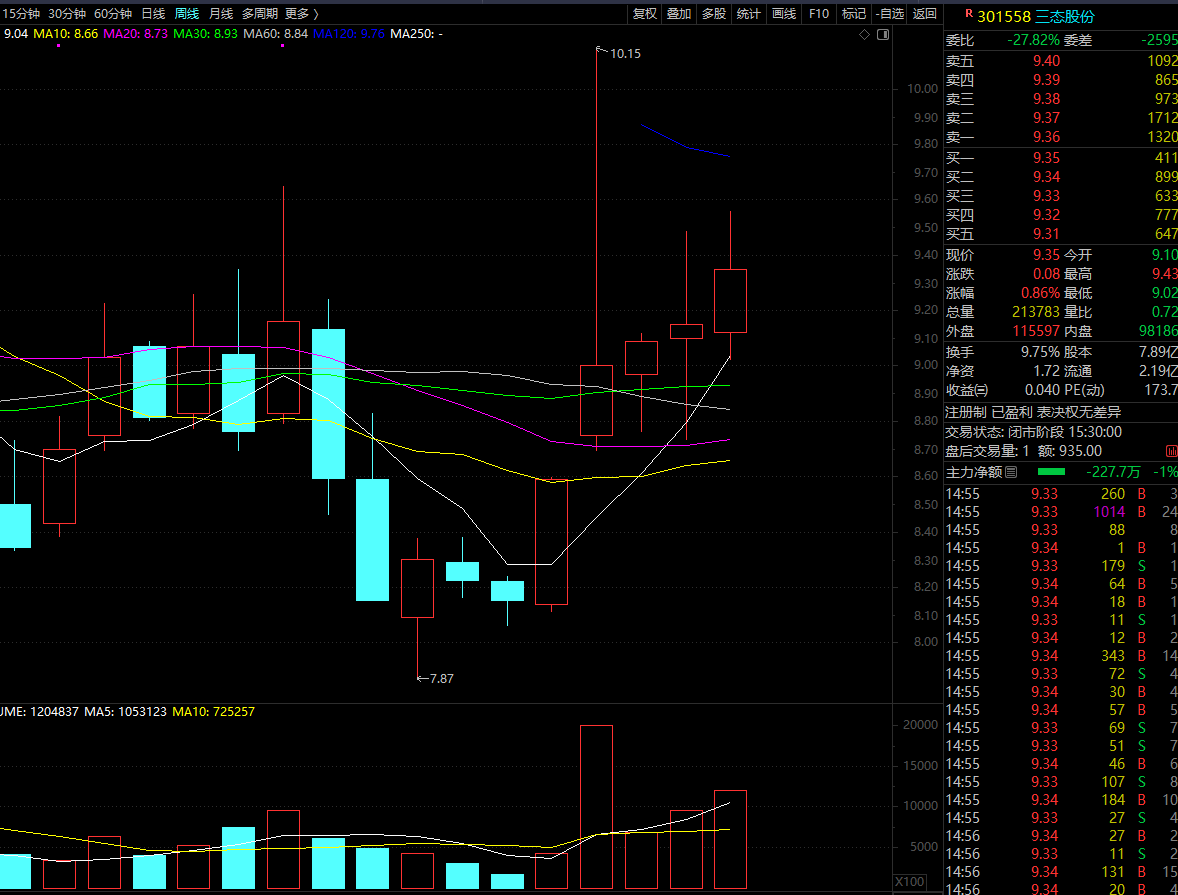Click the 标记 mark button
The height and width of the screenshot is (895, 1178).
point(853,14)
